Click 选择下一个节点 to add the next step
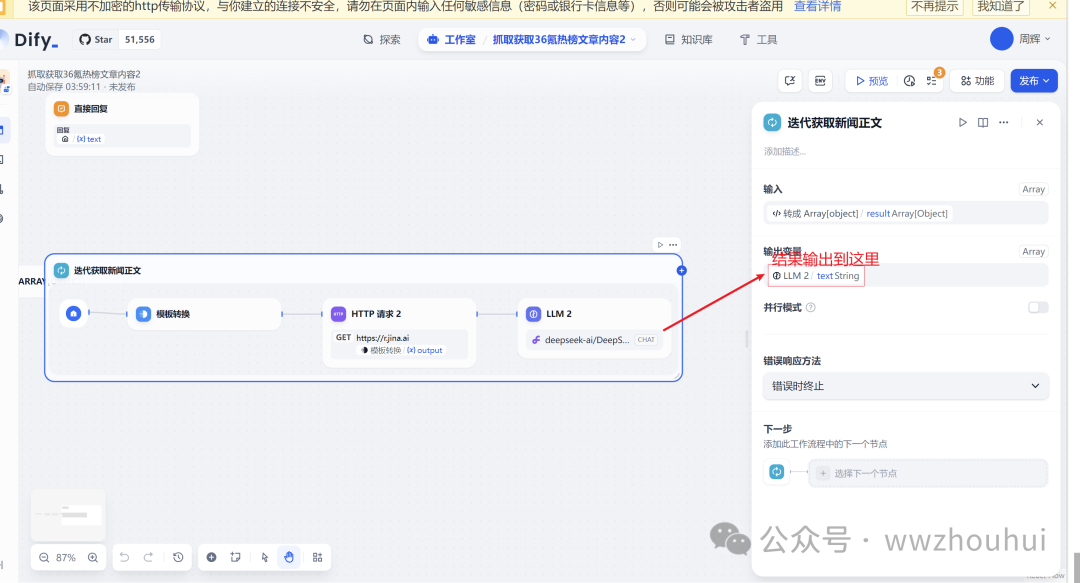 (928, 473)
